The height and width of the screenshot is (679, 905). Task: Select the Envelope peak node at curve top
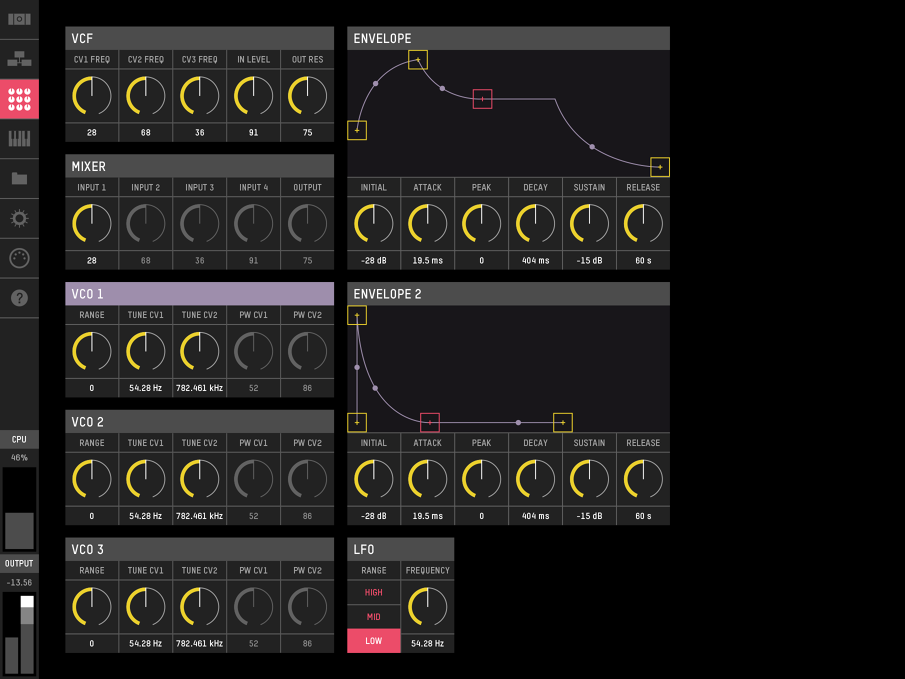tap(418, 60)
